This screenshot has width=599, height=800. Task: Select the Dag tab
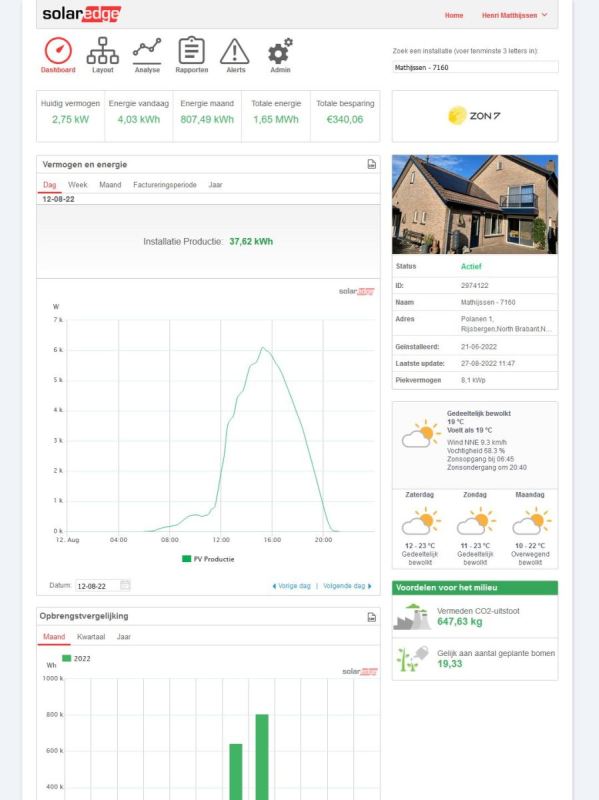pos(49,185)
